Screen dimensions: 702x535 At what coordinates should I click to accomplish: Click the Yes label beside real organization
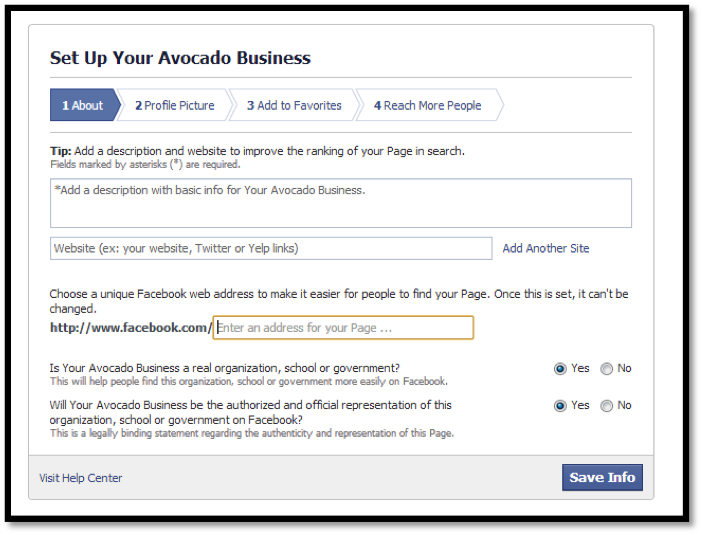click(x=580, y=368)
